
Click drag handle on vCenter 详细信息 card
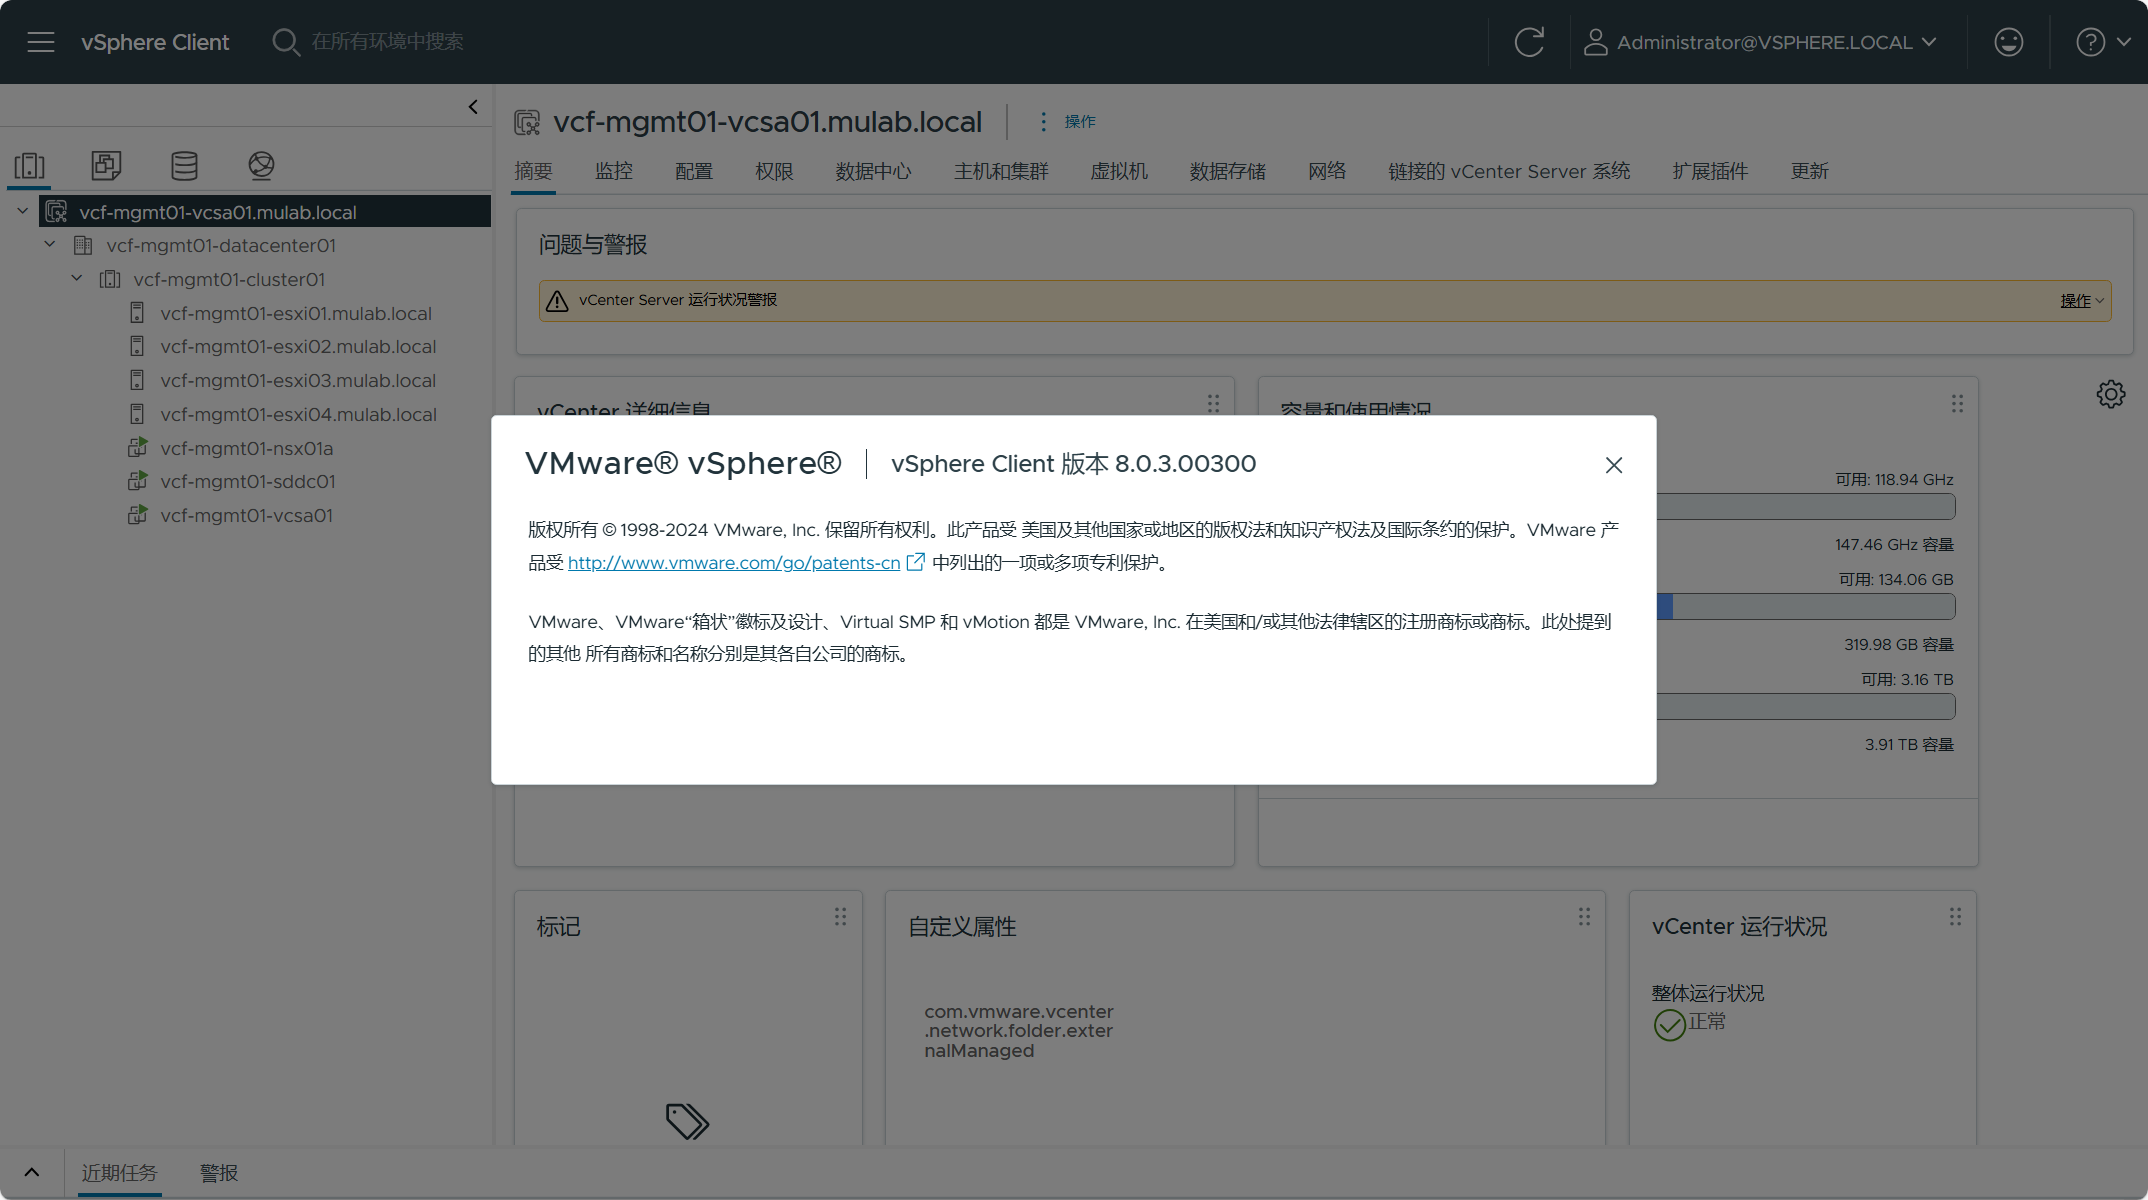click(x=1213, y=403)
